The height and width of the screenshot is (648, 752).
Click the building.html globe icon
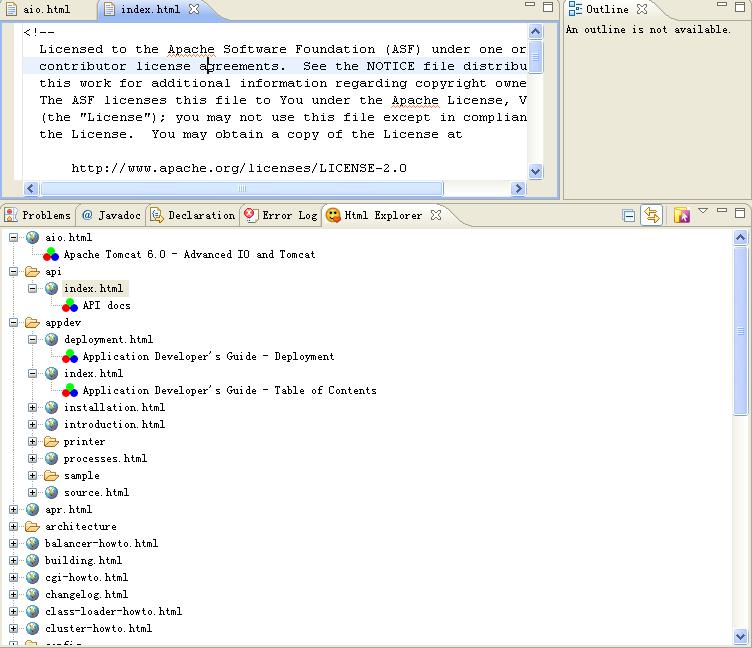click(x=32, y=560)
